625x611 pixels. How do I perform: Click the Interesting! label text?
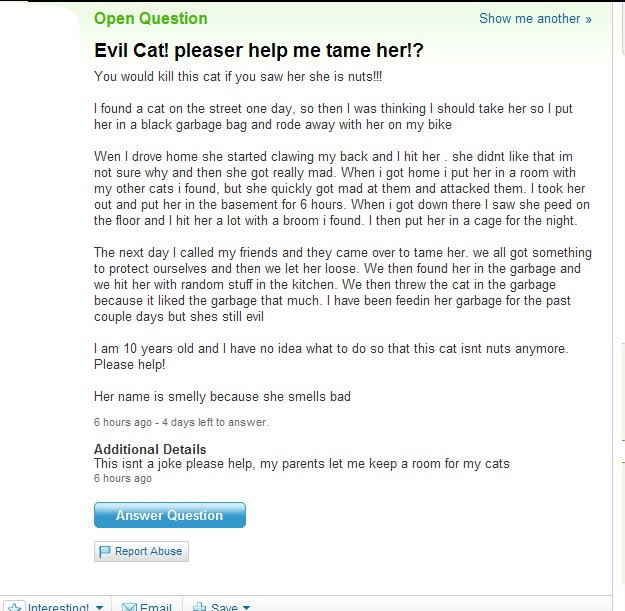[58, 607]
